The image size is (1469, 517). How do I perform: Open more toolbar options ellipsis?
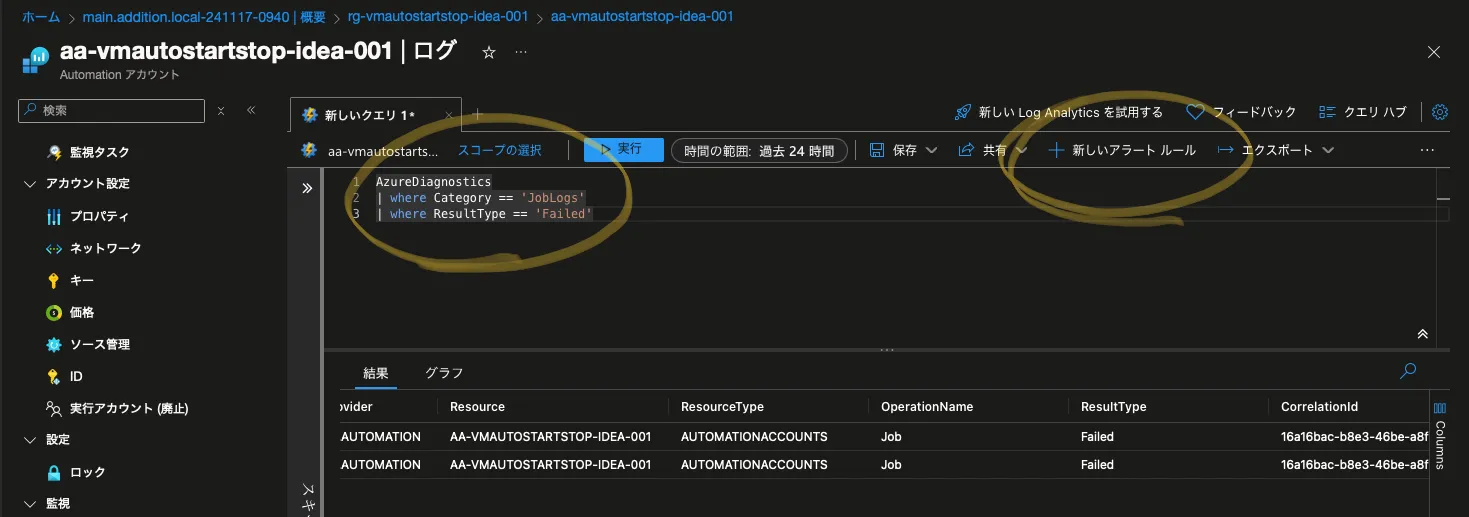tap(1427, 150)
